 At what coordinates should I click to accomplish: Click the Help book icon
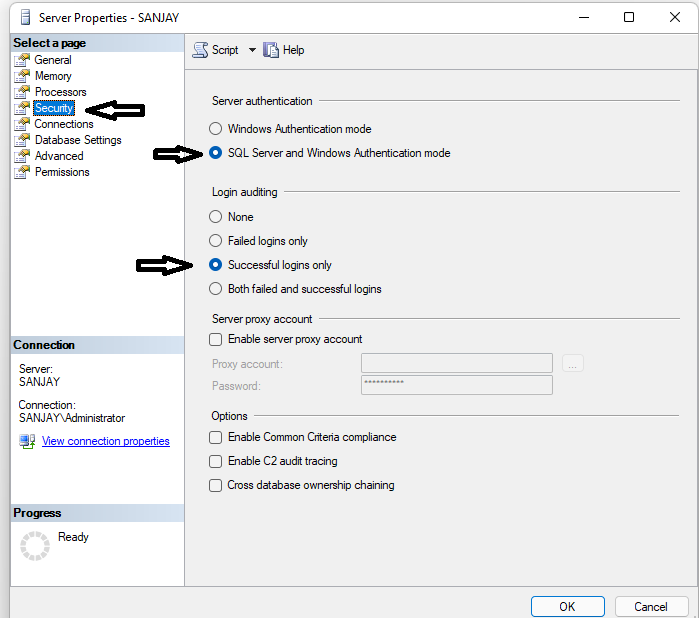(271, 50)
